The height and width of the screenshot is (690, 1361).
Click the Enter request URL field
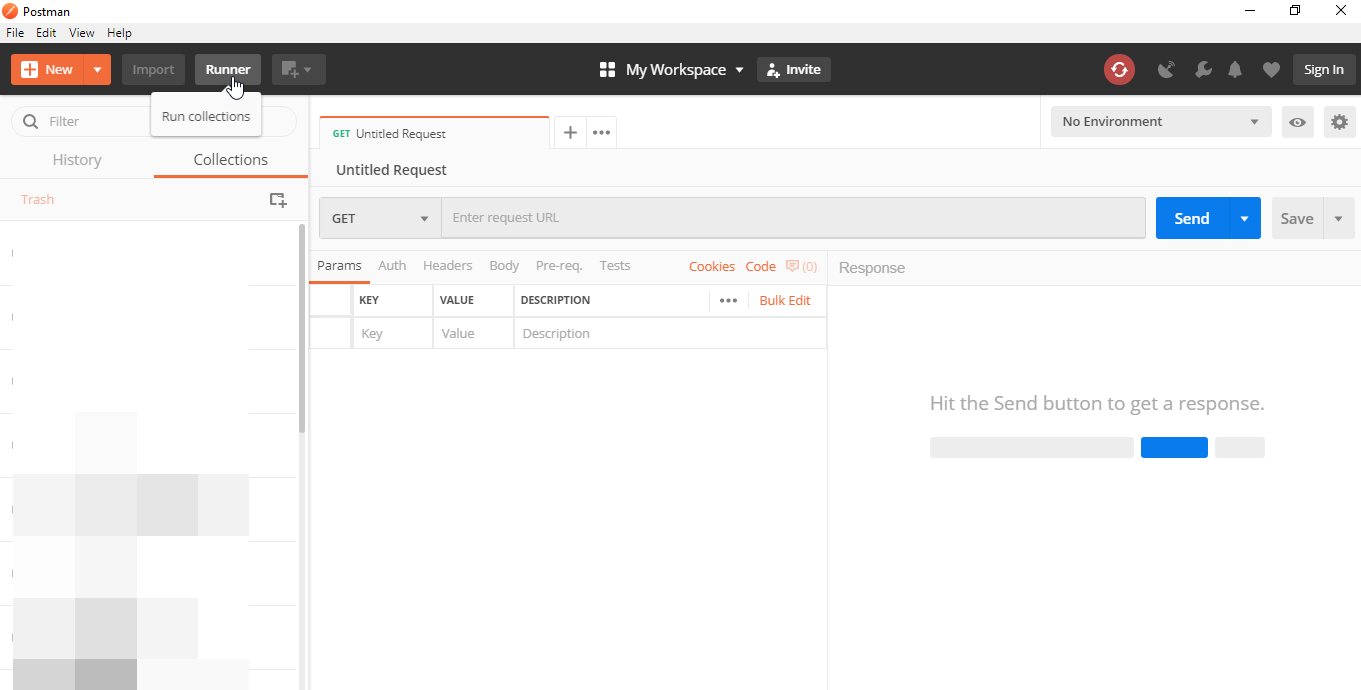(794, 217)
